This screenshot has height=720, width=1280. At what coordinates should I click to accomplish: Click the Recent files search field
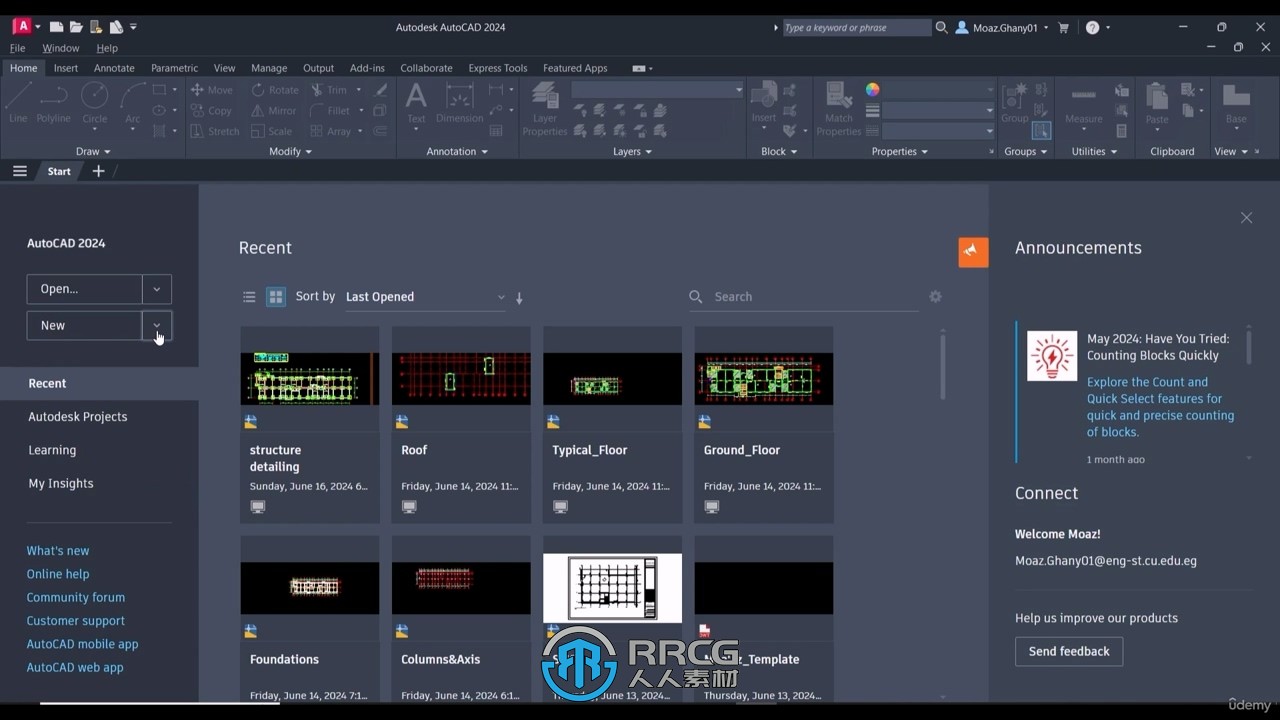(803, 297)
